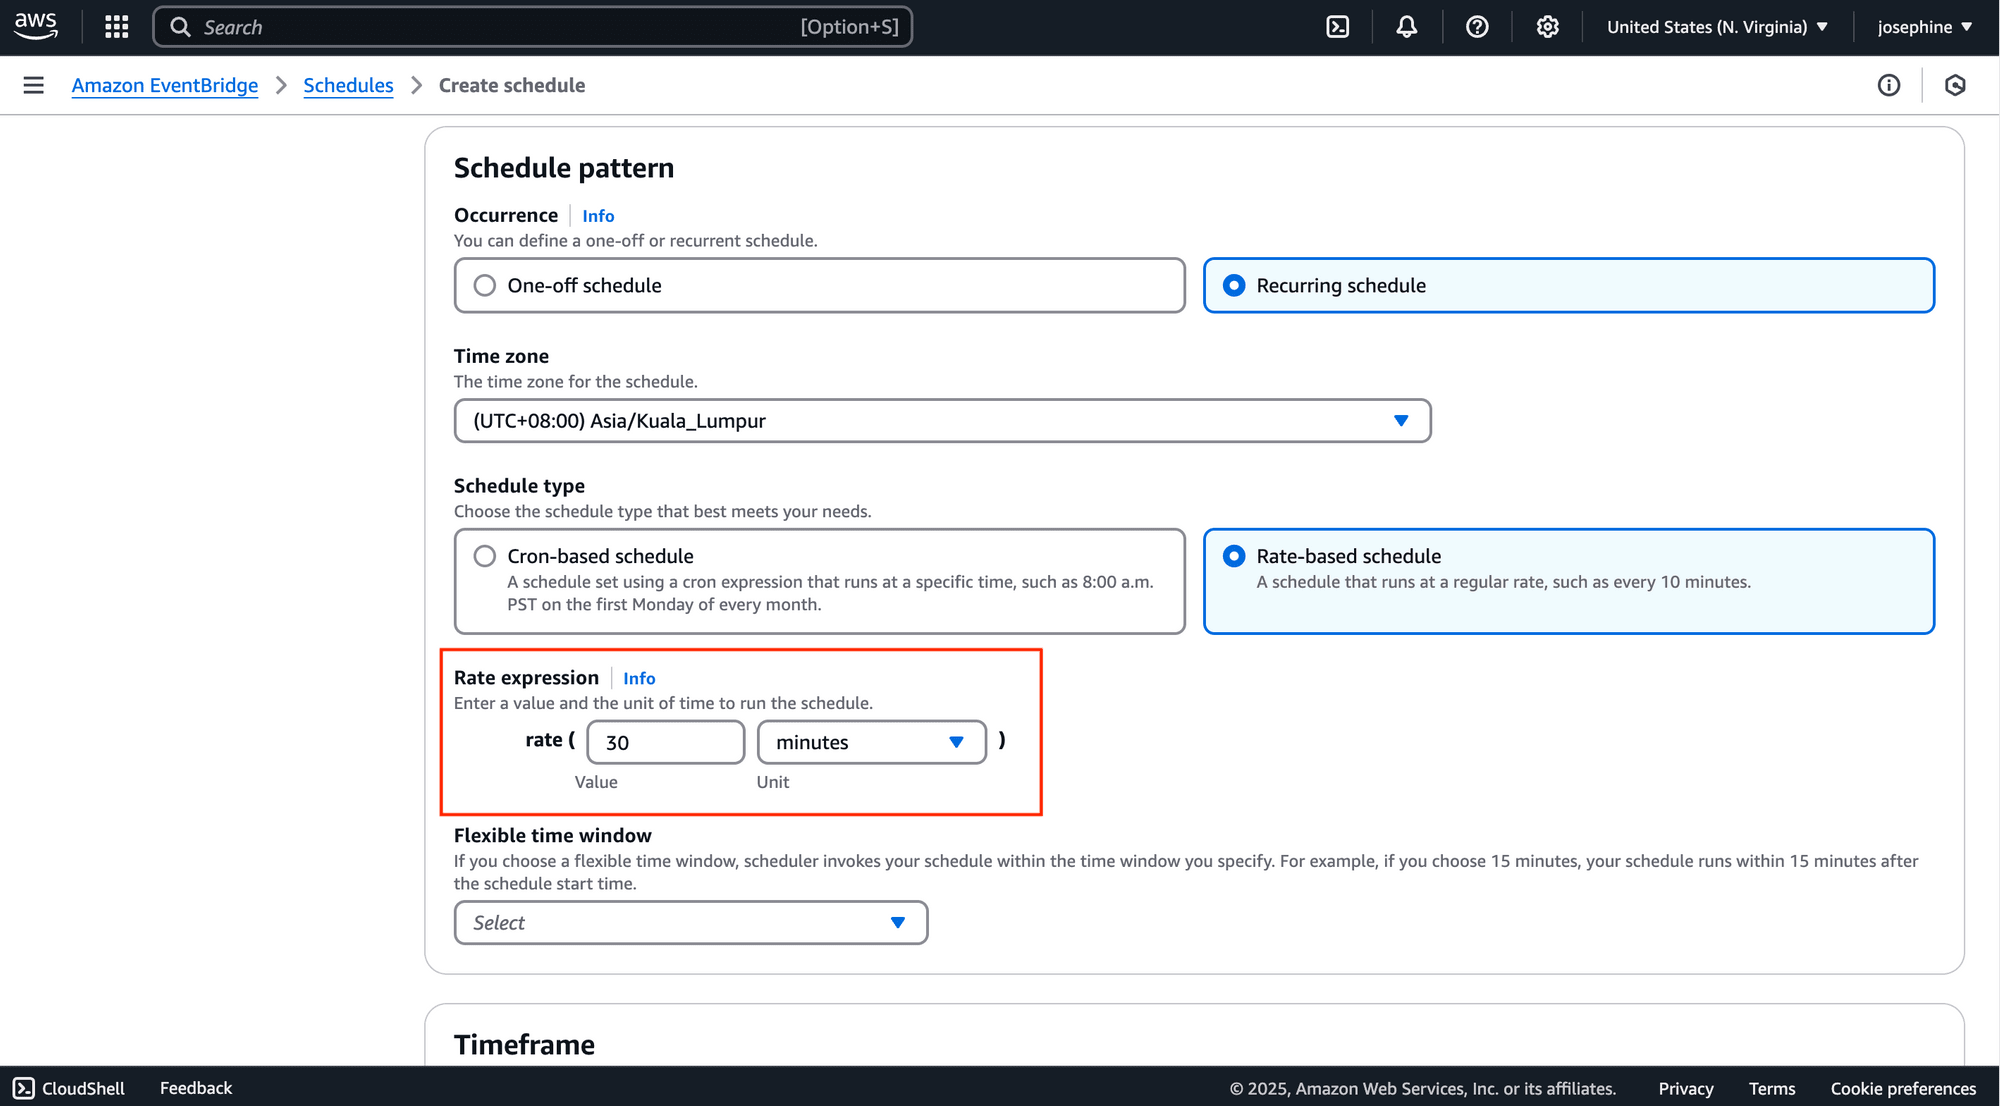The image size is (2000, 1106).
Task: Open the help question mark menu
Action: [1477, 27]
